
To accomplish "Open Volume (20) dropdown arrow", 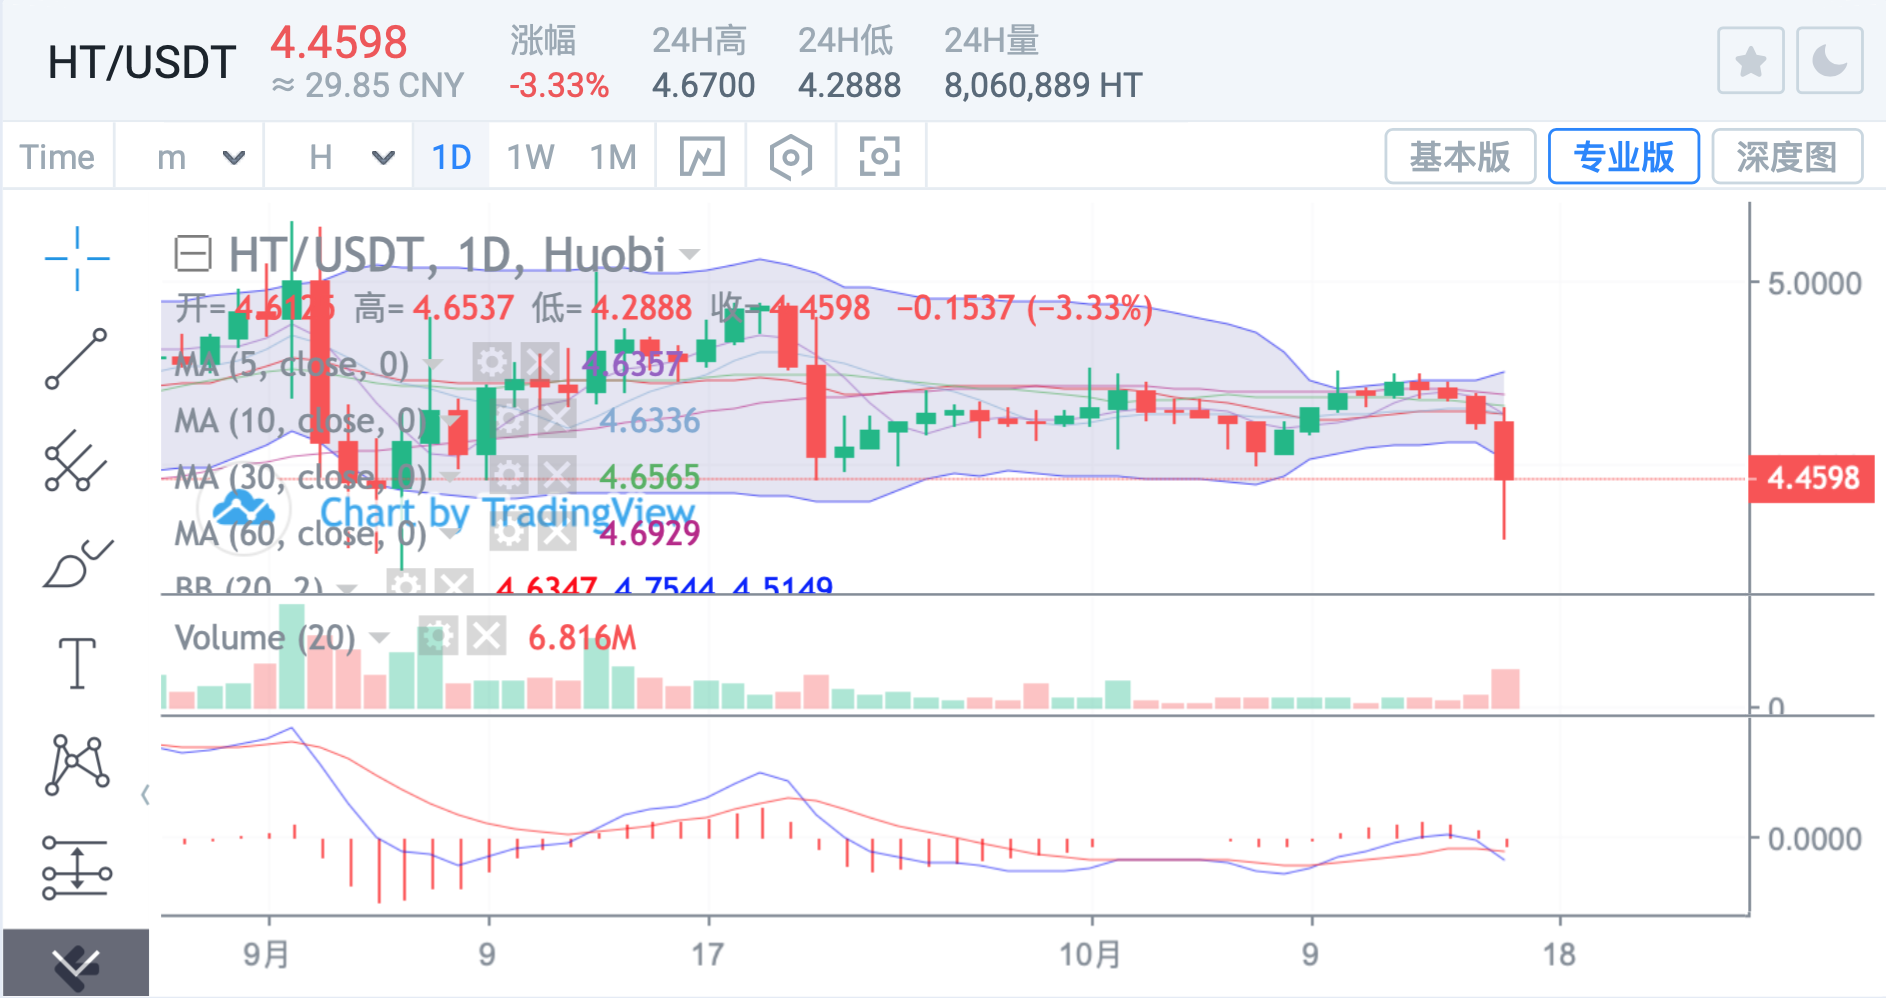I will (x=379, y=638).
